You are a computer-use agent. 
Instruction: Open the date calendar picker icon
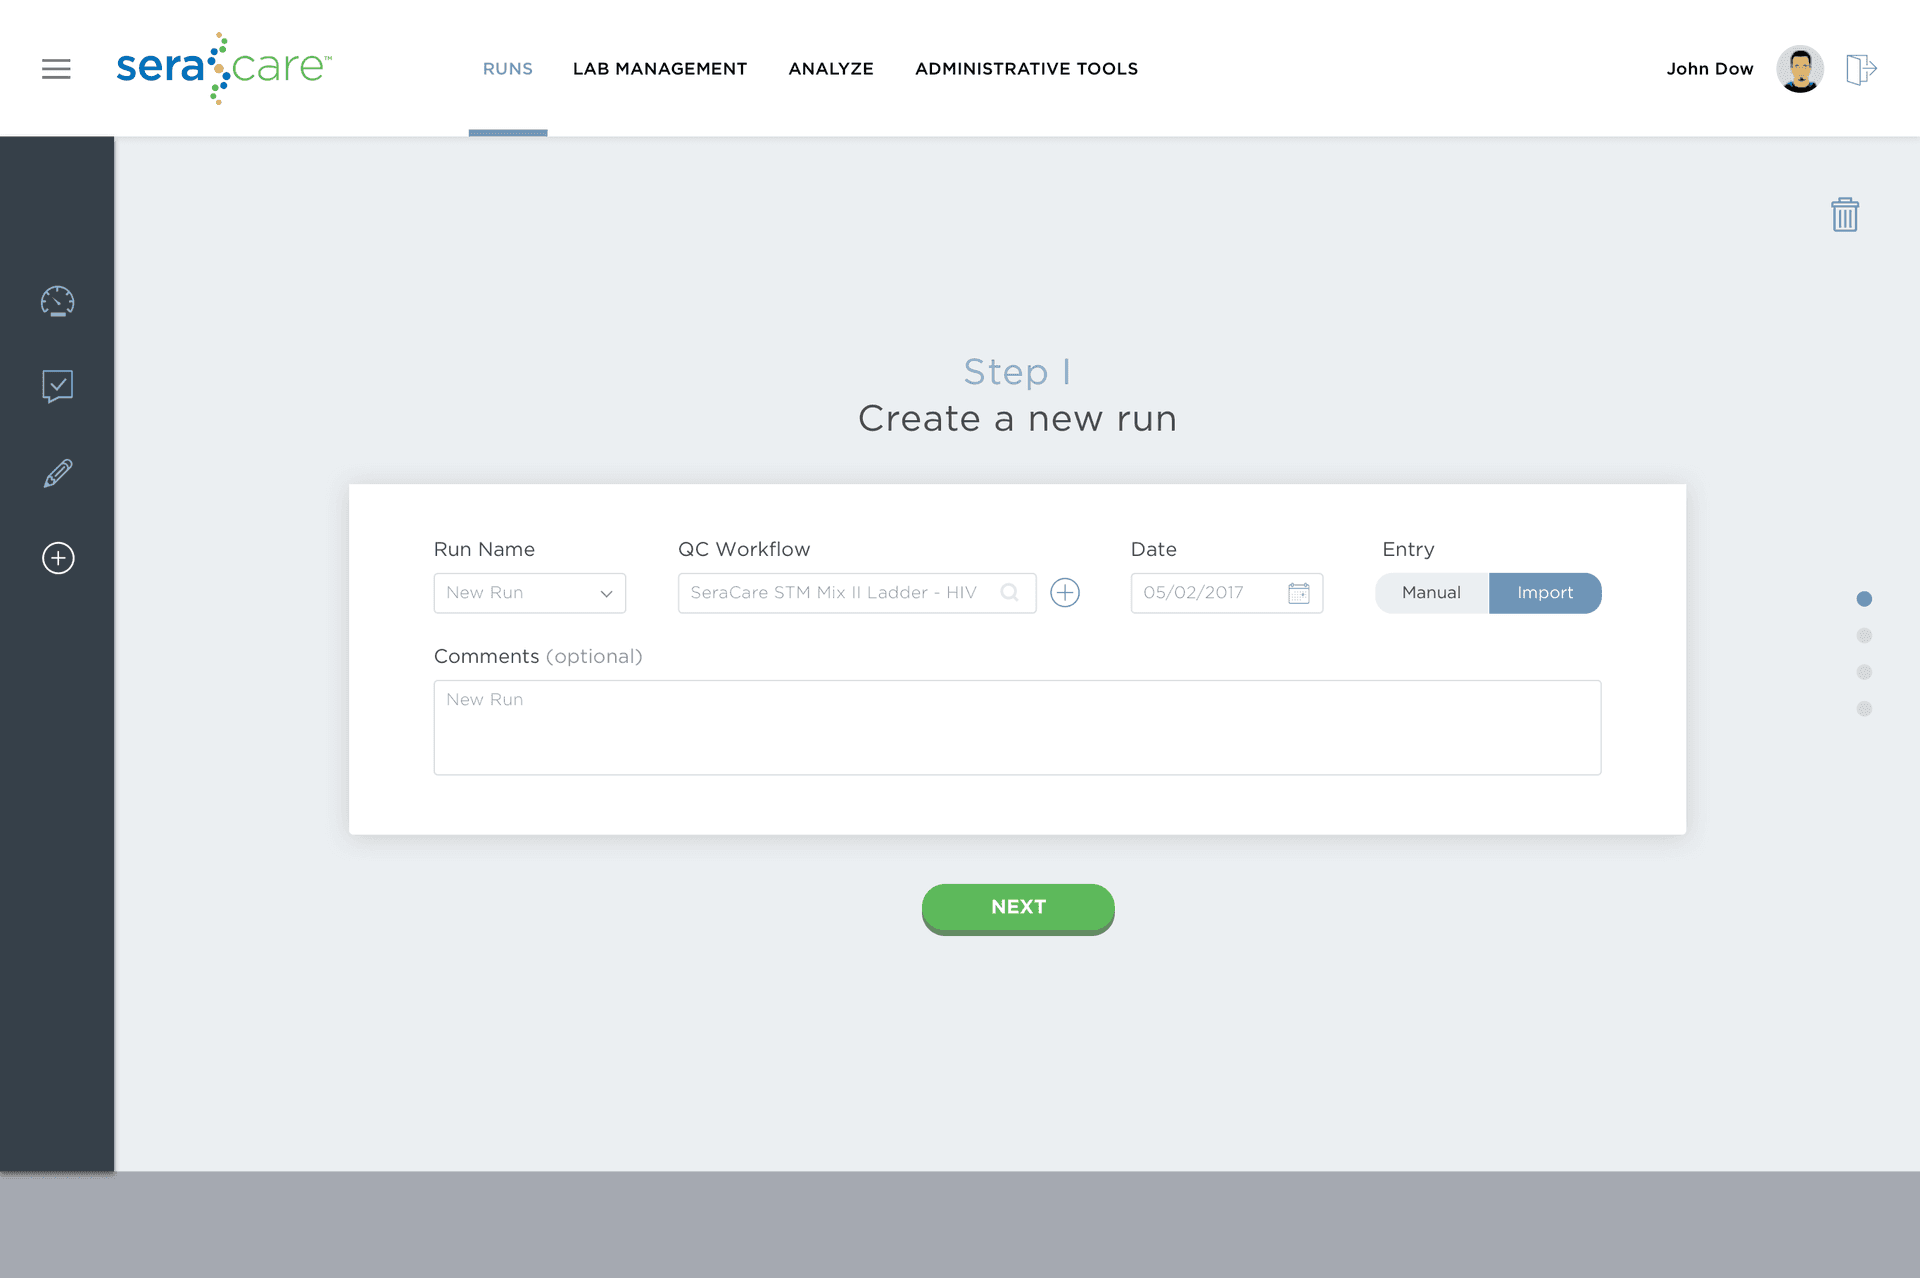1299,593
